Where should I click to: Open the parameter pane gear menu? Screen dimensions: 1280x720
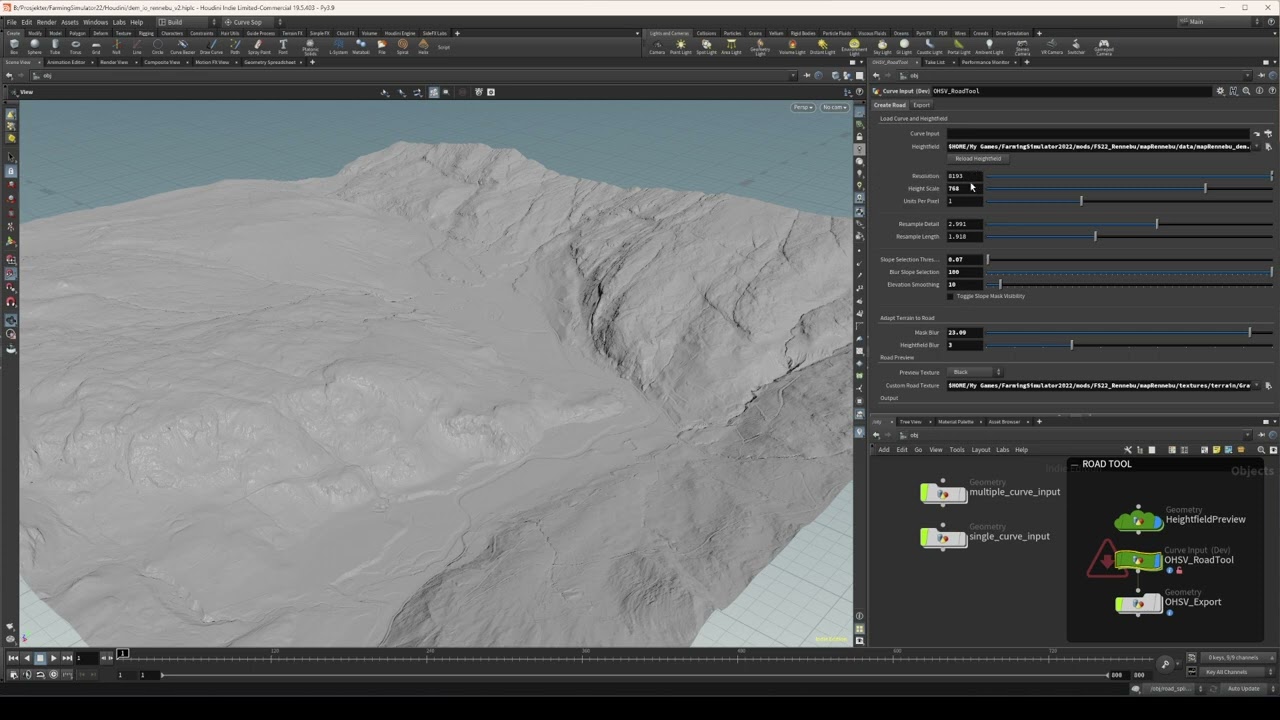[x=1219, y=91]
